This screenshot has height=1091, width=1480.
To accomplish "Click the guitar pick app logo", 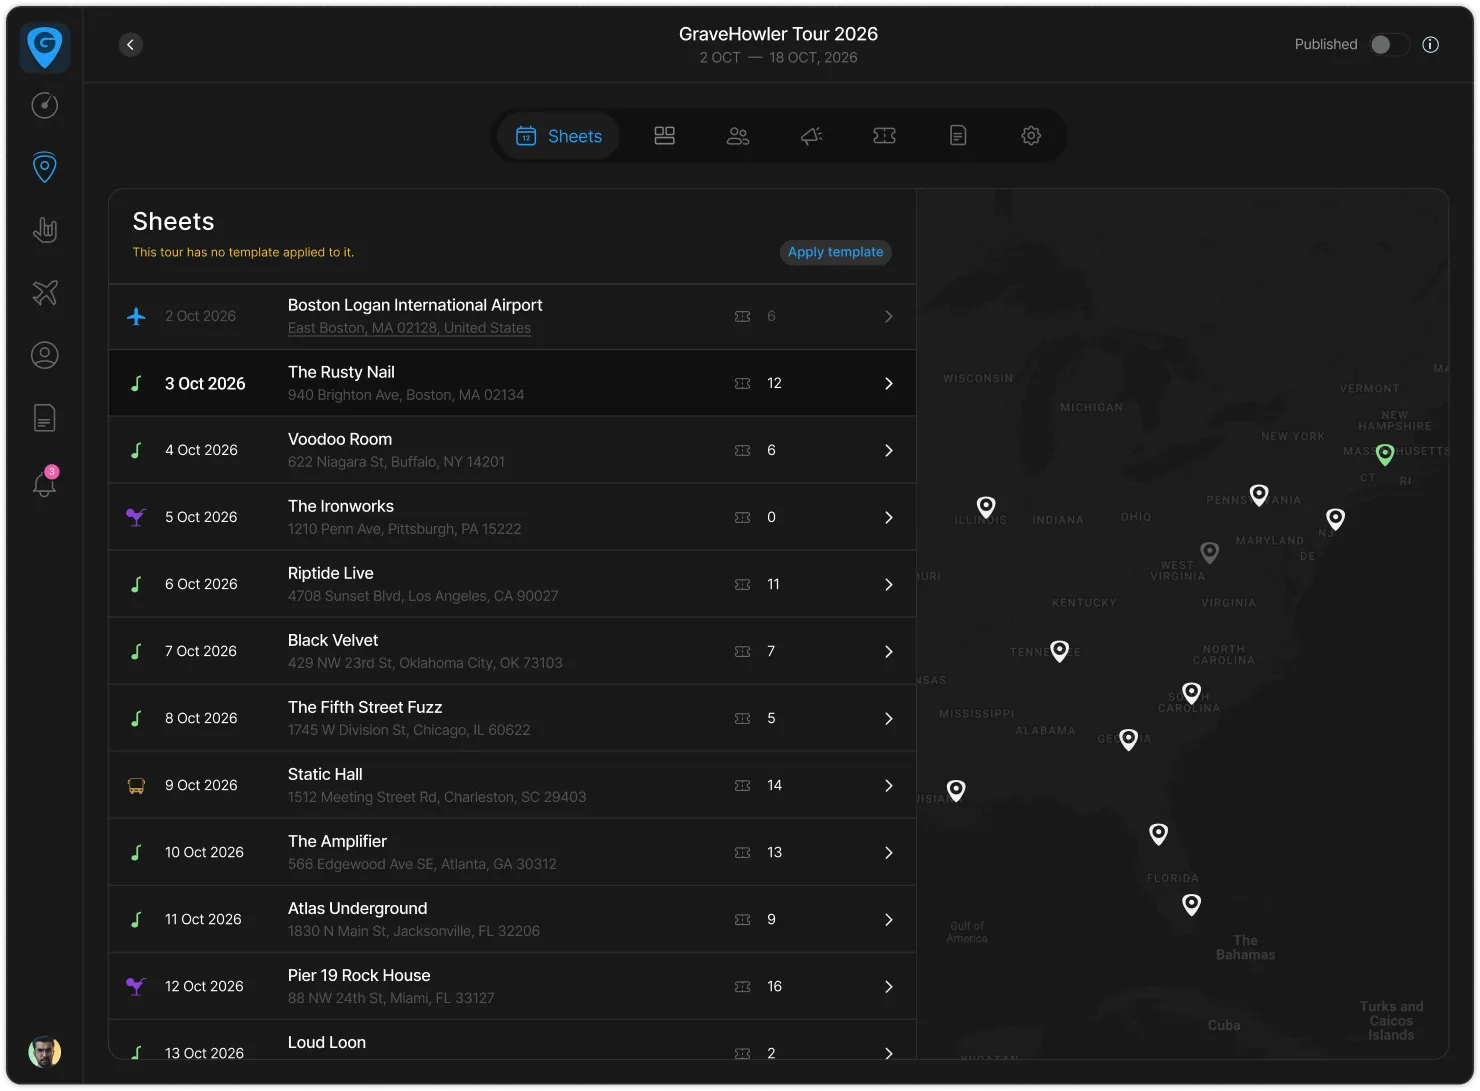I will [45, 47].
